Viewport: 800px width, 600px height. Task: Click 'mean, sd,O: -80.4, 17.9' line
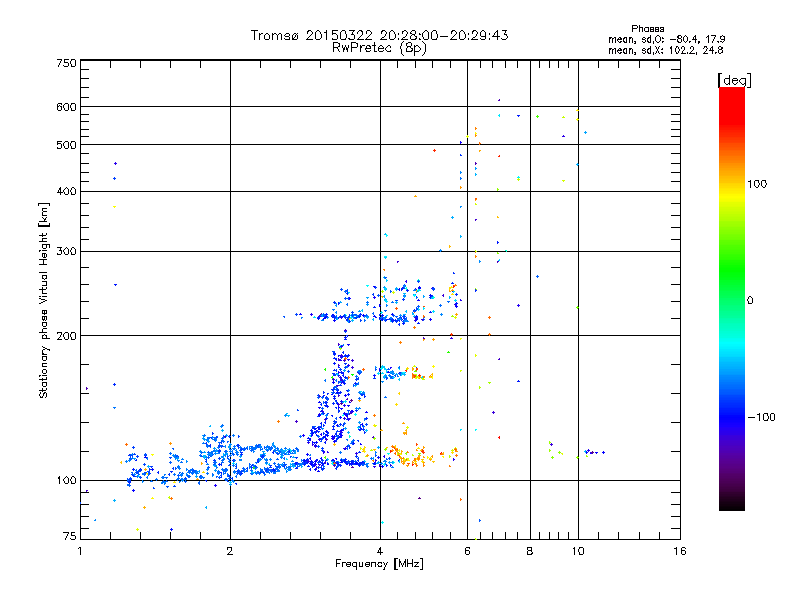(666, 39)
